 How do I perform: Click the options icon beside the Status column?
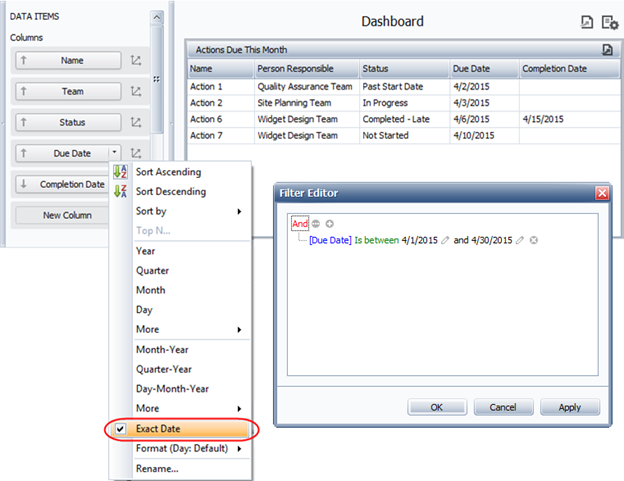click(x=136, y=123)
